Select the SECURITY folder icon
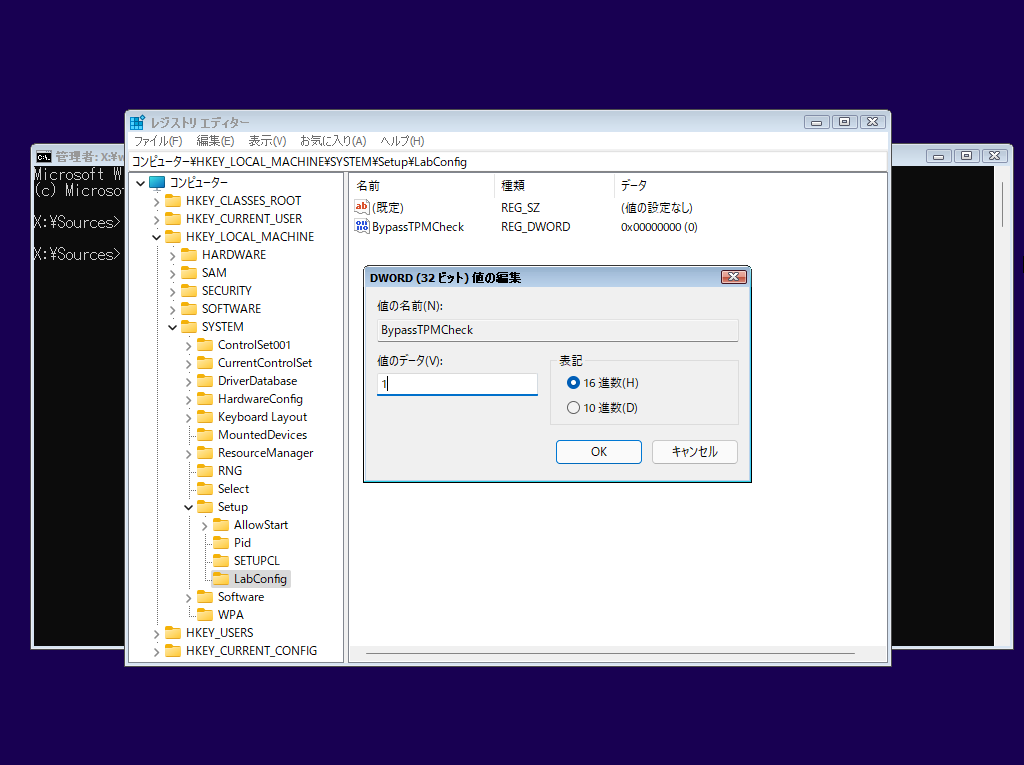Image resolution: width=1024 pixels, height=765 pixels. click(x=189, y=291)
